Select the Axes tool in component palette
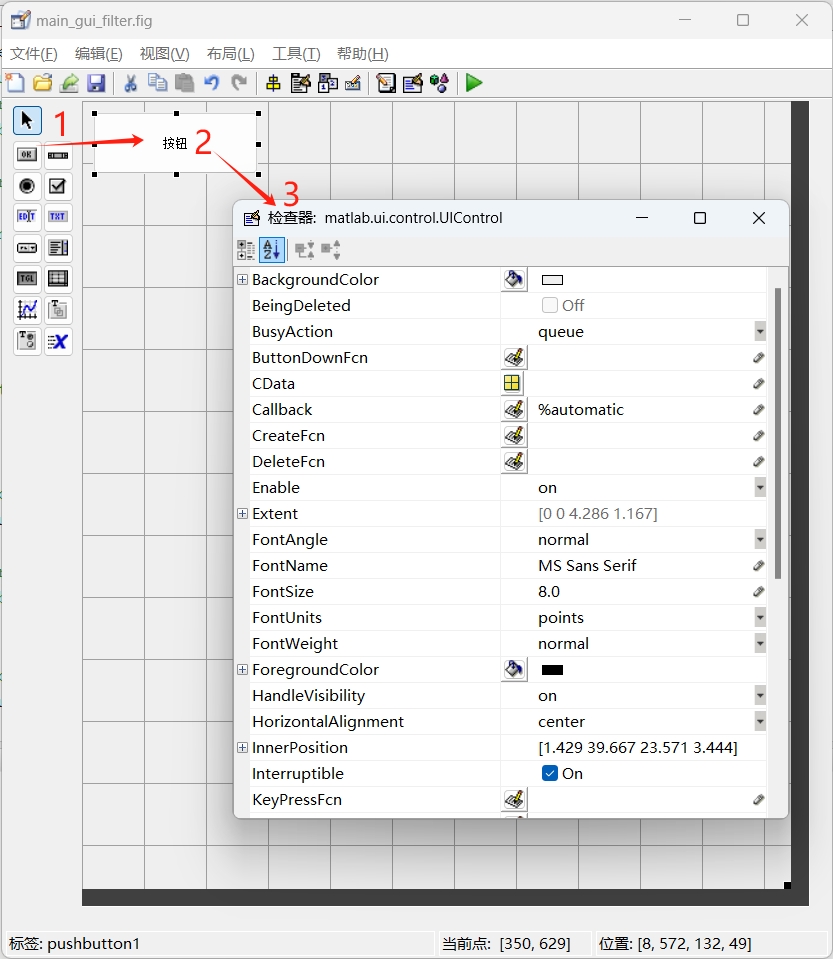833x959 pixels. click(x=27, y=310)
